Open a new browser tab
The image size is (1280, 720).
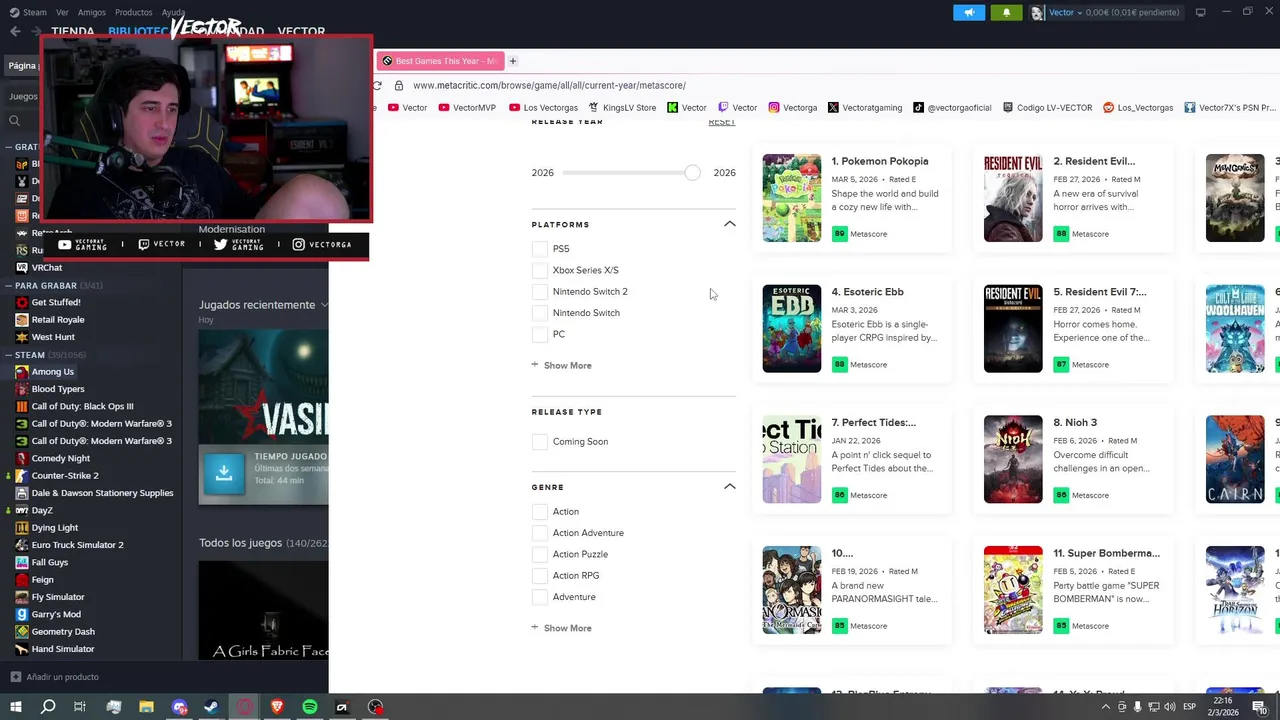(512, 61)
